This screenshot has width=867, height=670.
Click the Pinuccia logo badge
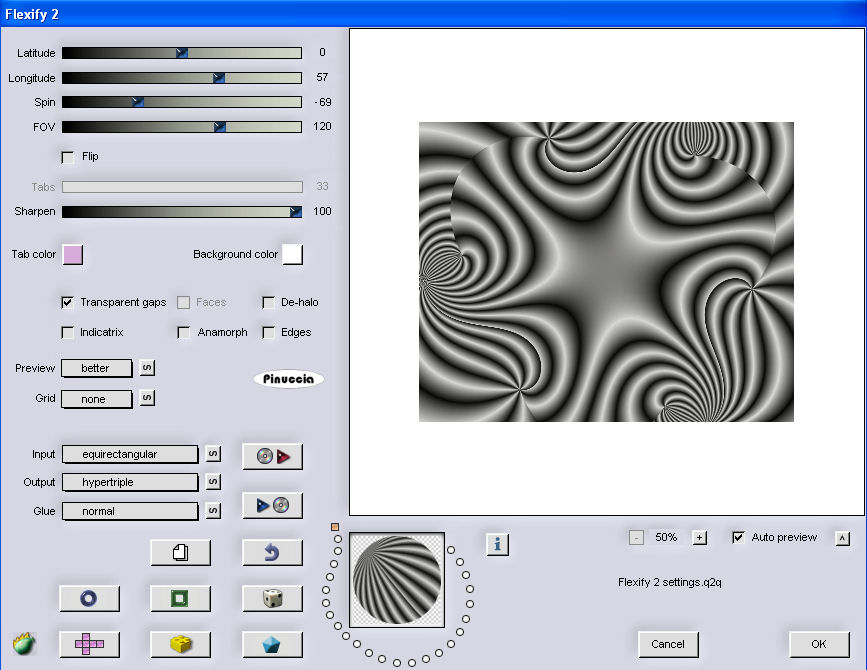tap(289, 379)
